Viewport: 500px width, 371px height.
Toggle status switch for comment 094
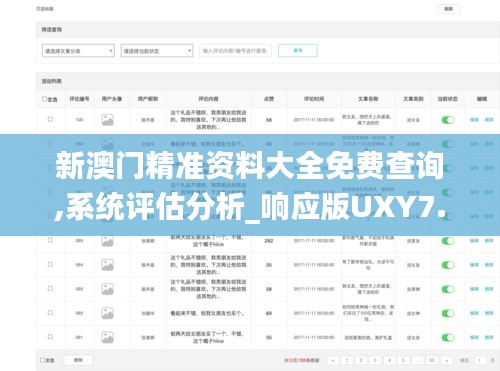click(448, 265)
